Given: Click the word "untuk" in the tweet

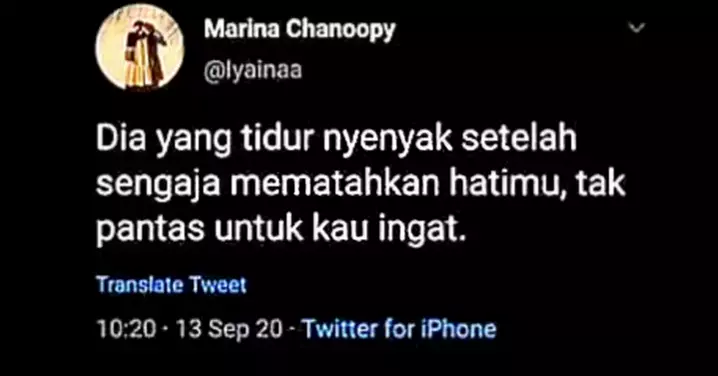Looking at the screenshot, I should click(x=259, y=229).
